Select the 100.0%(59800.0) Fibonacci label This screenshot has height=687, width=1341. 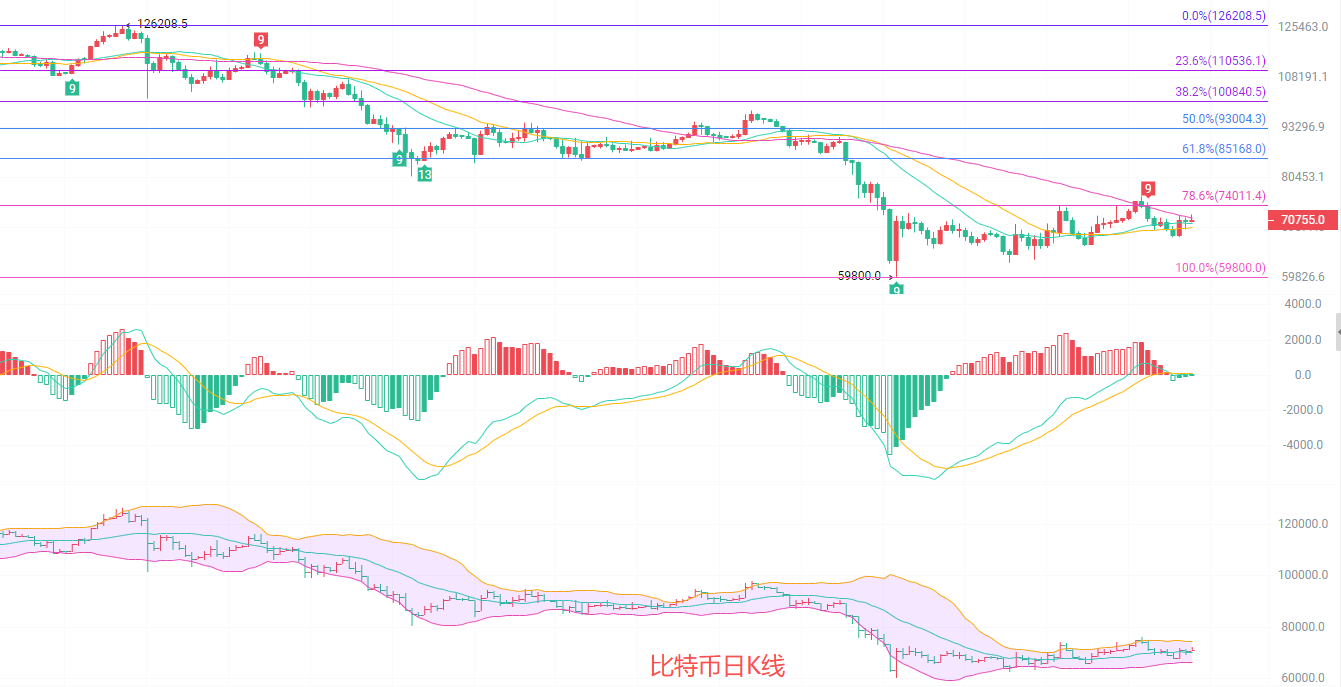(1220, 268)
